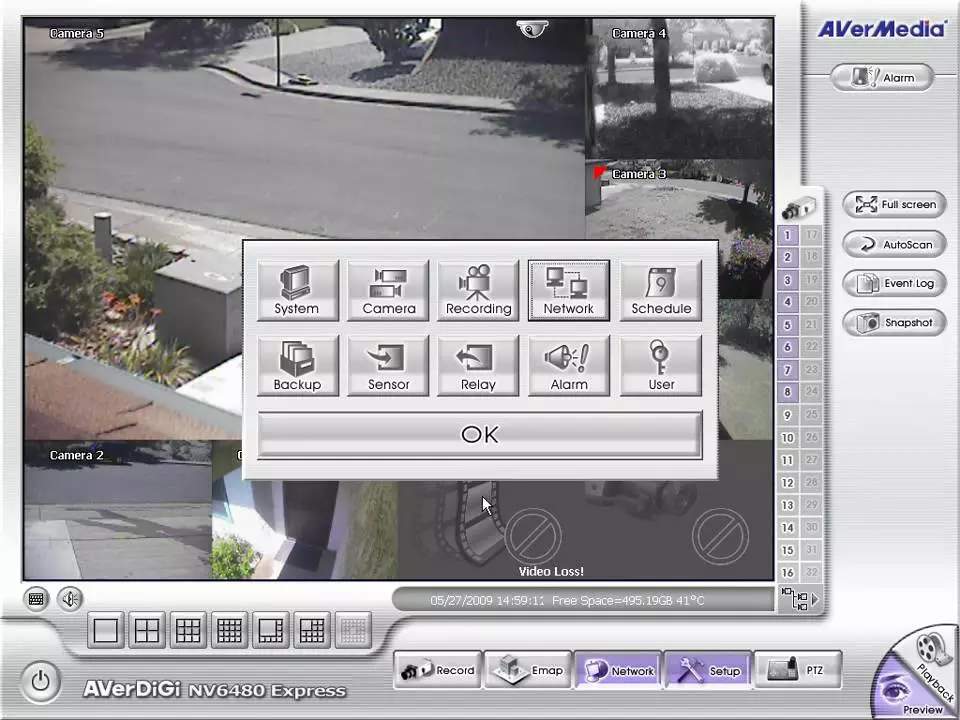Open the Schedule settings icon
This screenshot has width=960, height=720.
pos(660,291)
